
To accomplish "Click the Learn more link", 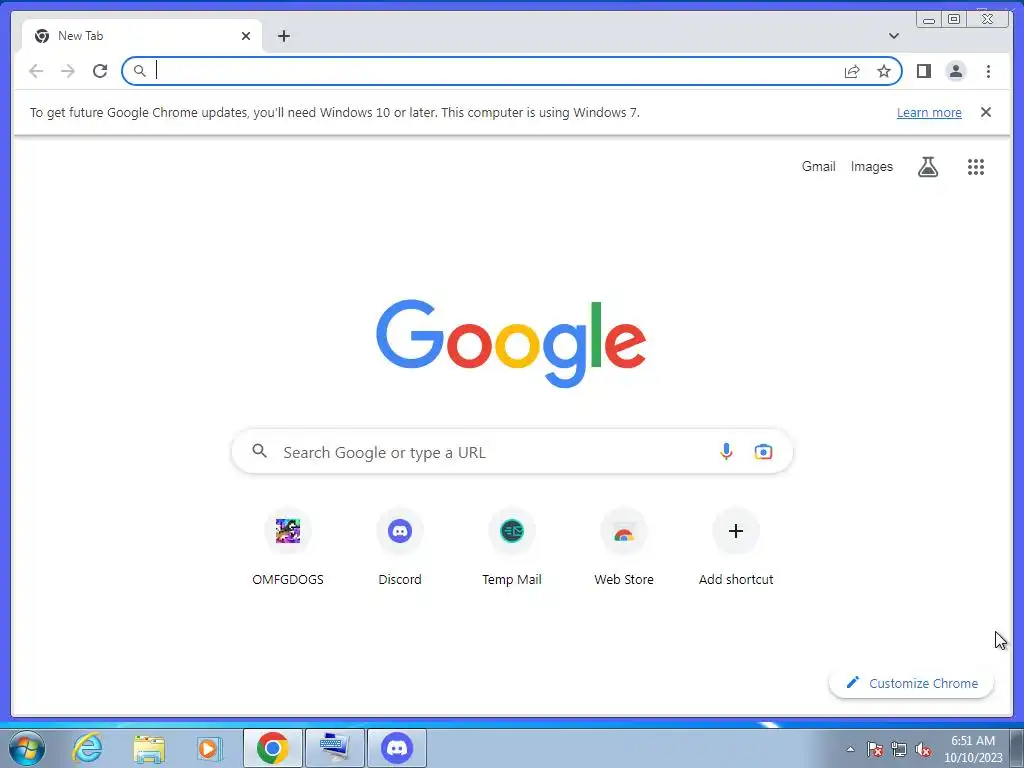I will click(929, 112).
